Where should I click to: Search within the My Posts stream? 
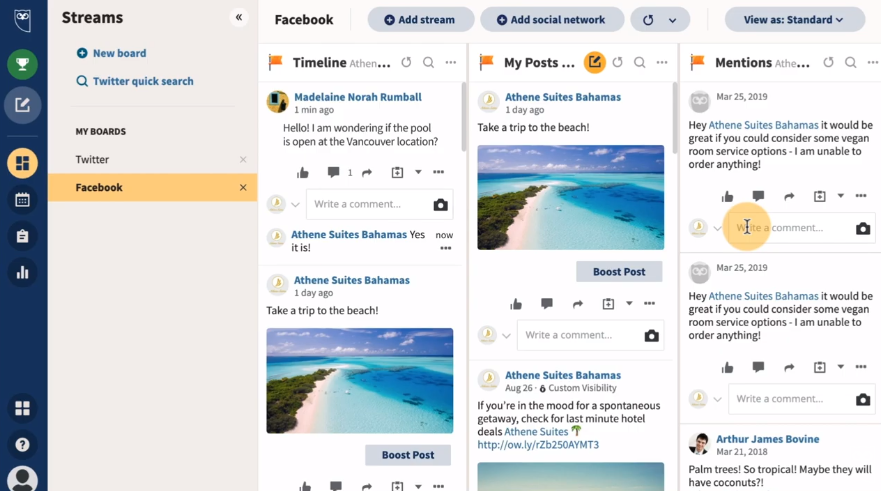point(640,62)
